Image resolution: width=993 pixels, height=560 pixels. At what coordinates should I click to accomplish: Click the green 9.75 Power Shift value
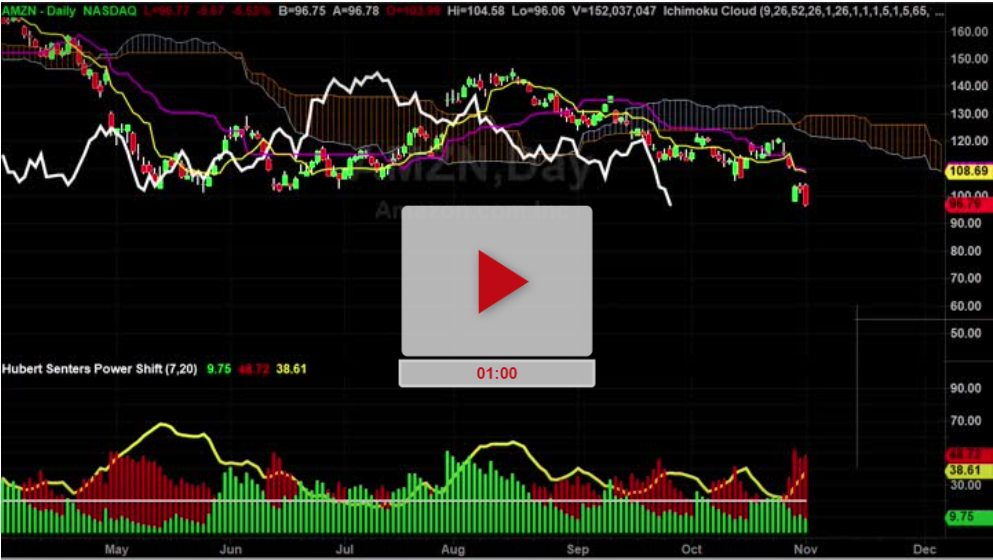tap(218, 369)
